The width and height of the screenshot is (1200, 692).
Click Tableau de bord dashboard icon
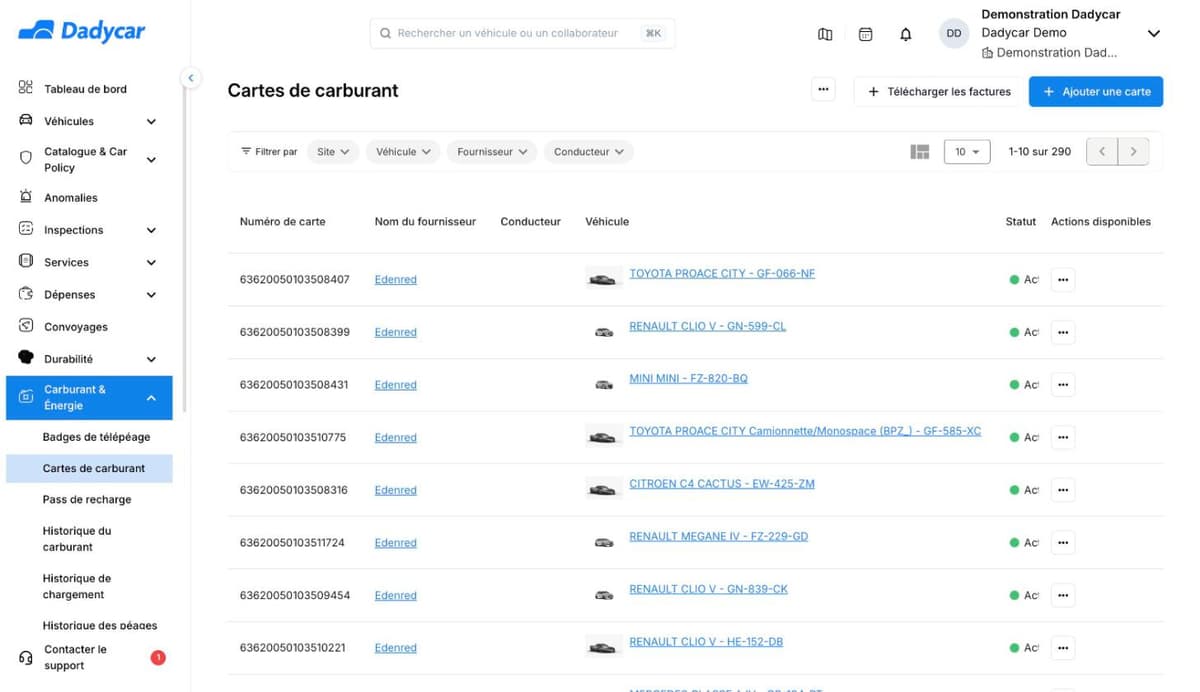[x=26, y=88]
